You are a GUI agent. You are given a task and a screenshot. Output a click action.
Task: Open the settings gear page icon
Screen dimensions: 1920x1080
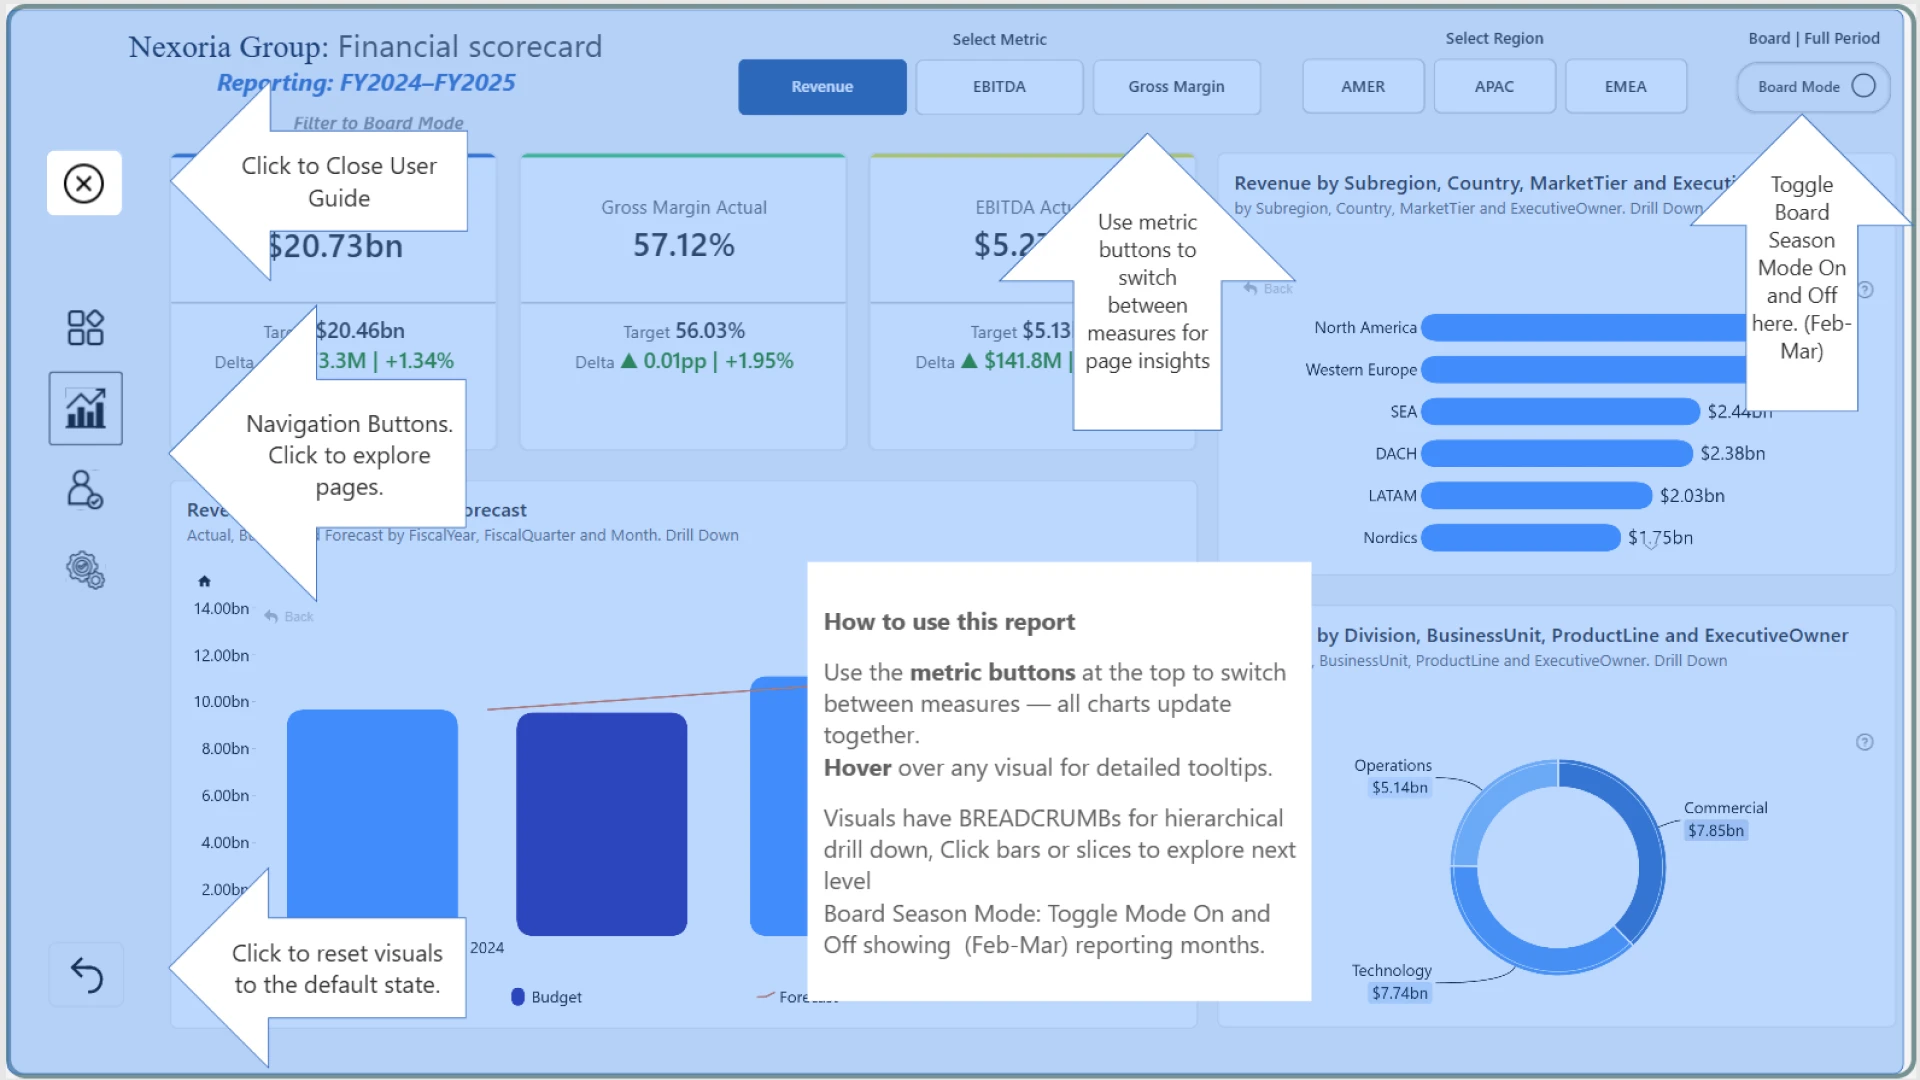pos(85,570)
